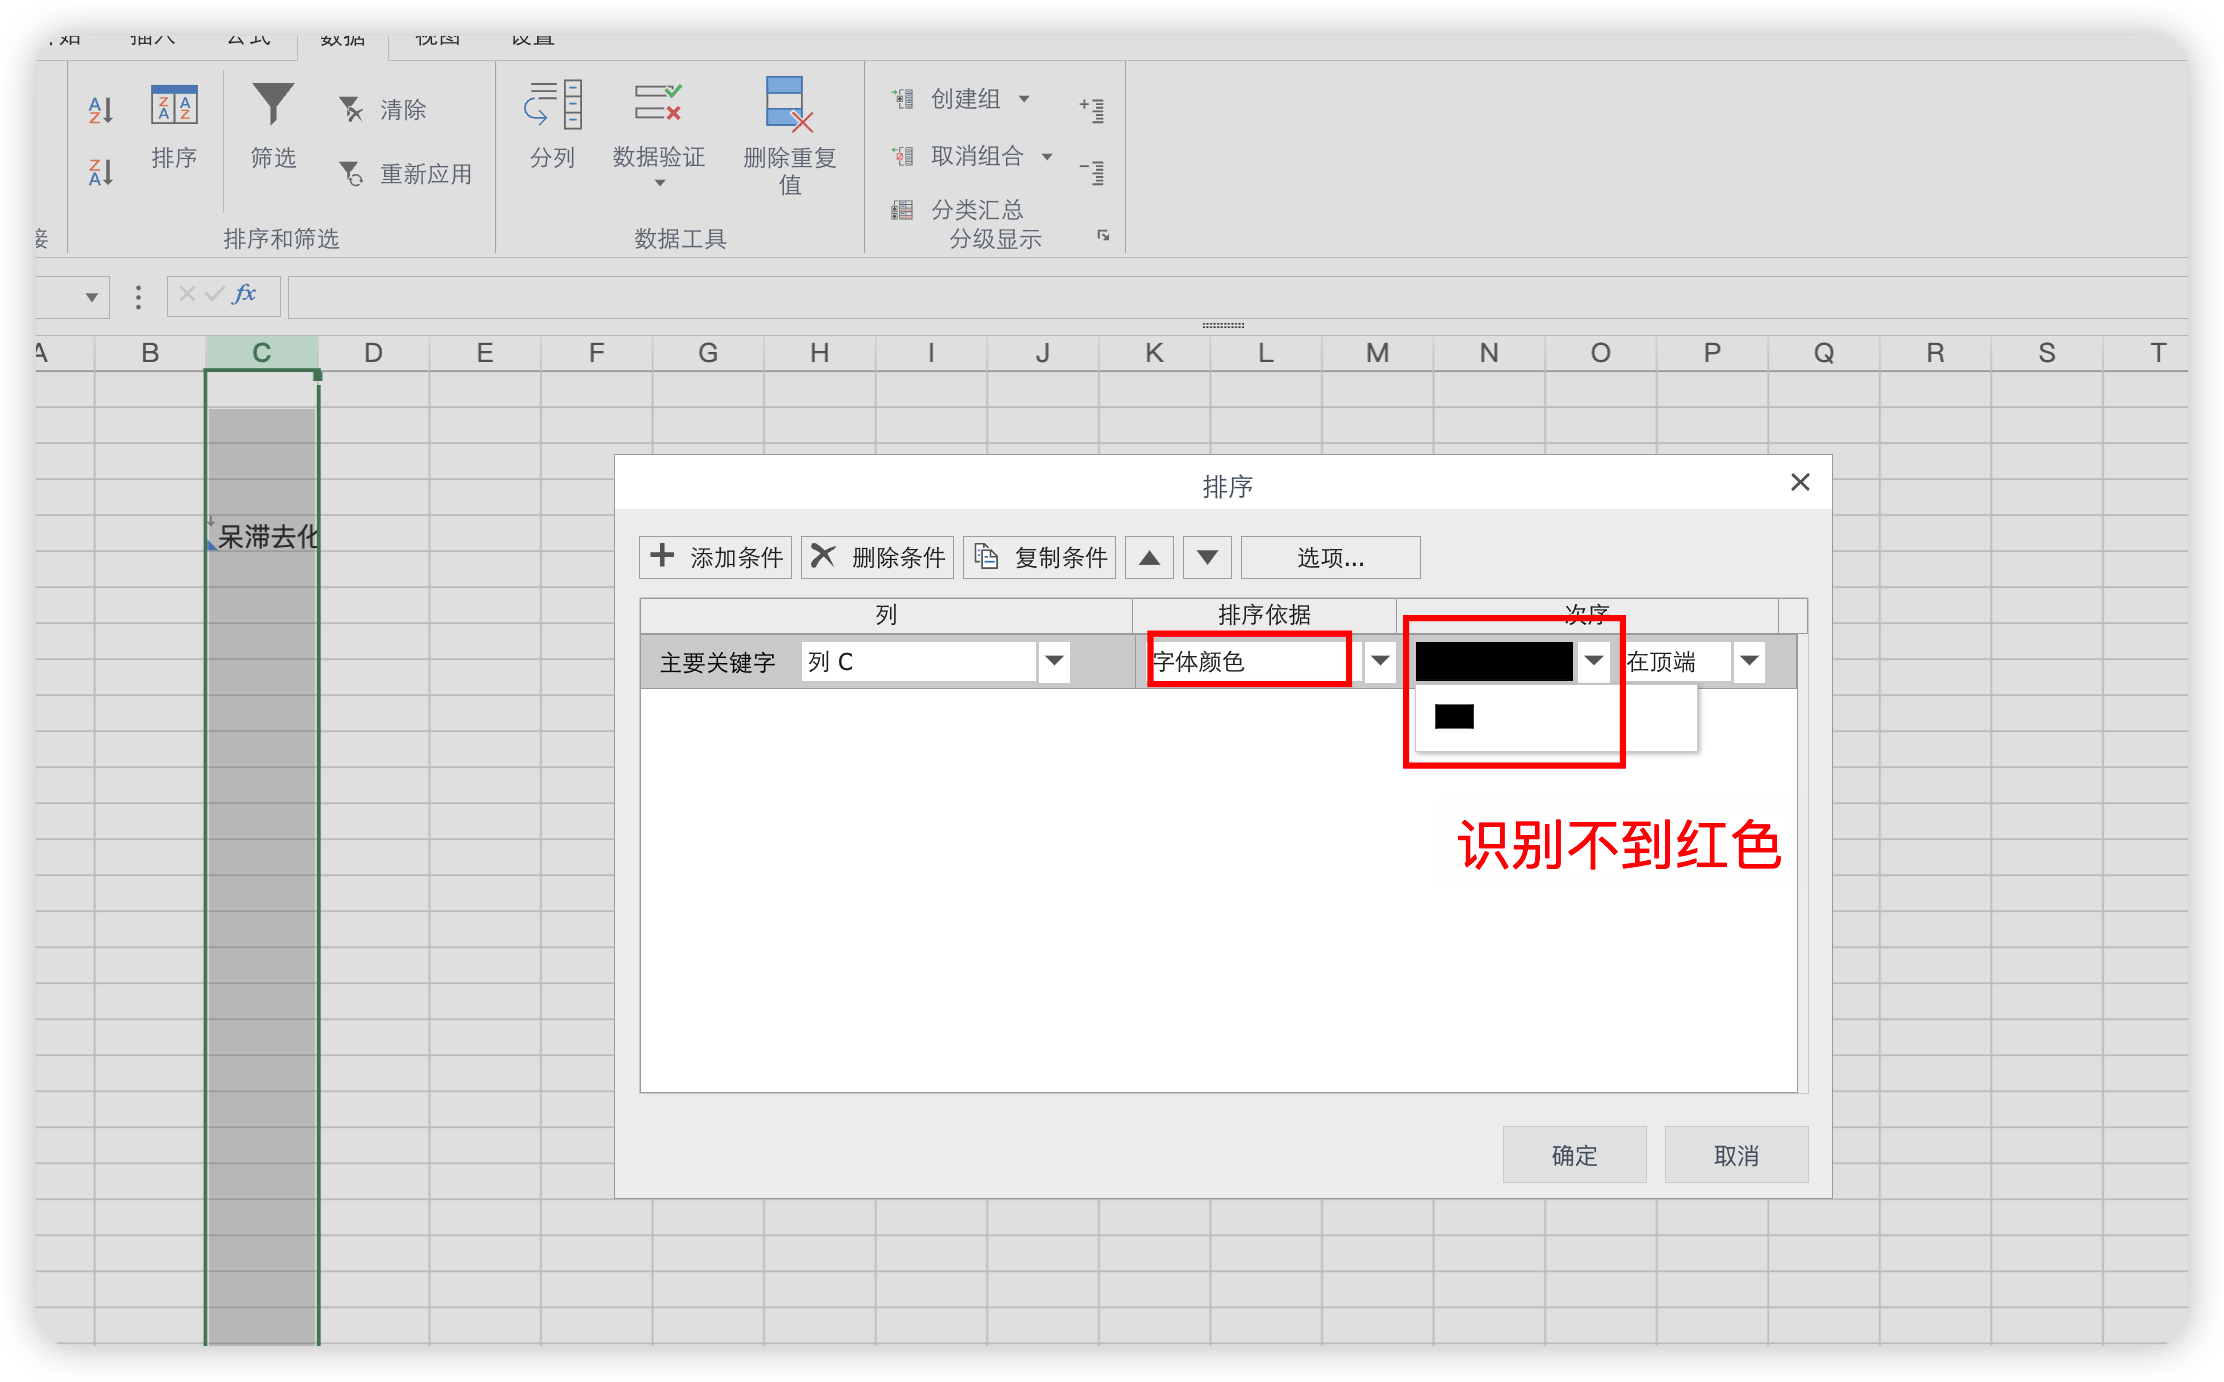Click the Sort A to Z ascending icon
Viewport: 2224px width, 1382px height.
100,110
